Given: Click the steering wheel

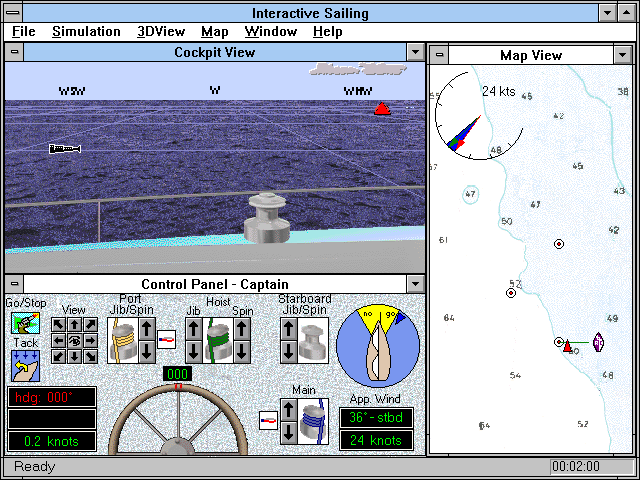Looking at the screenshot, I should pos(178,420).
